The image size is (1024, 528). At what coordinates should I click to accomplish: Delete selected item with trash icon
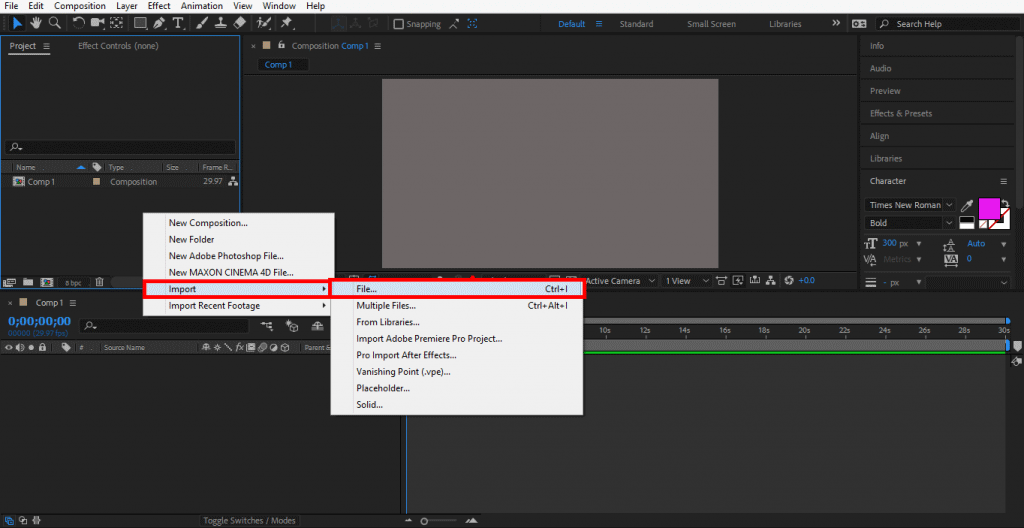[x=99, y=282]
